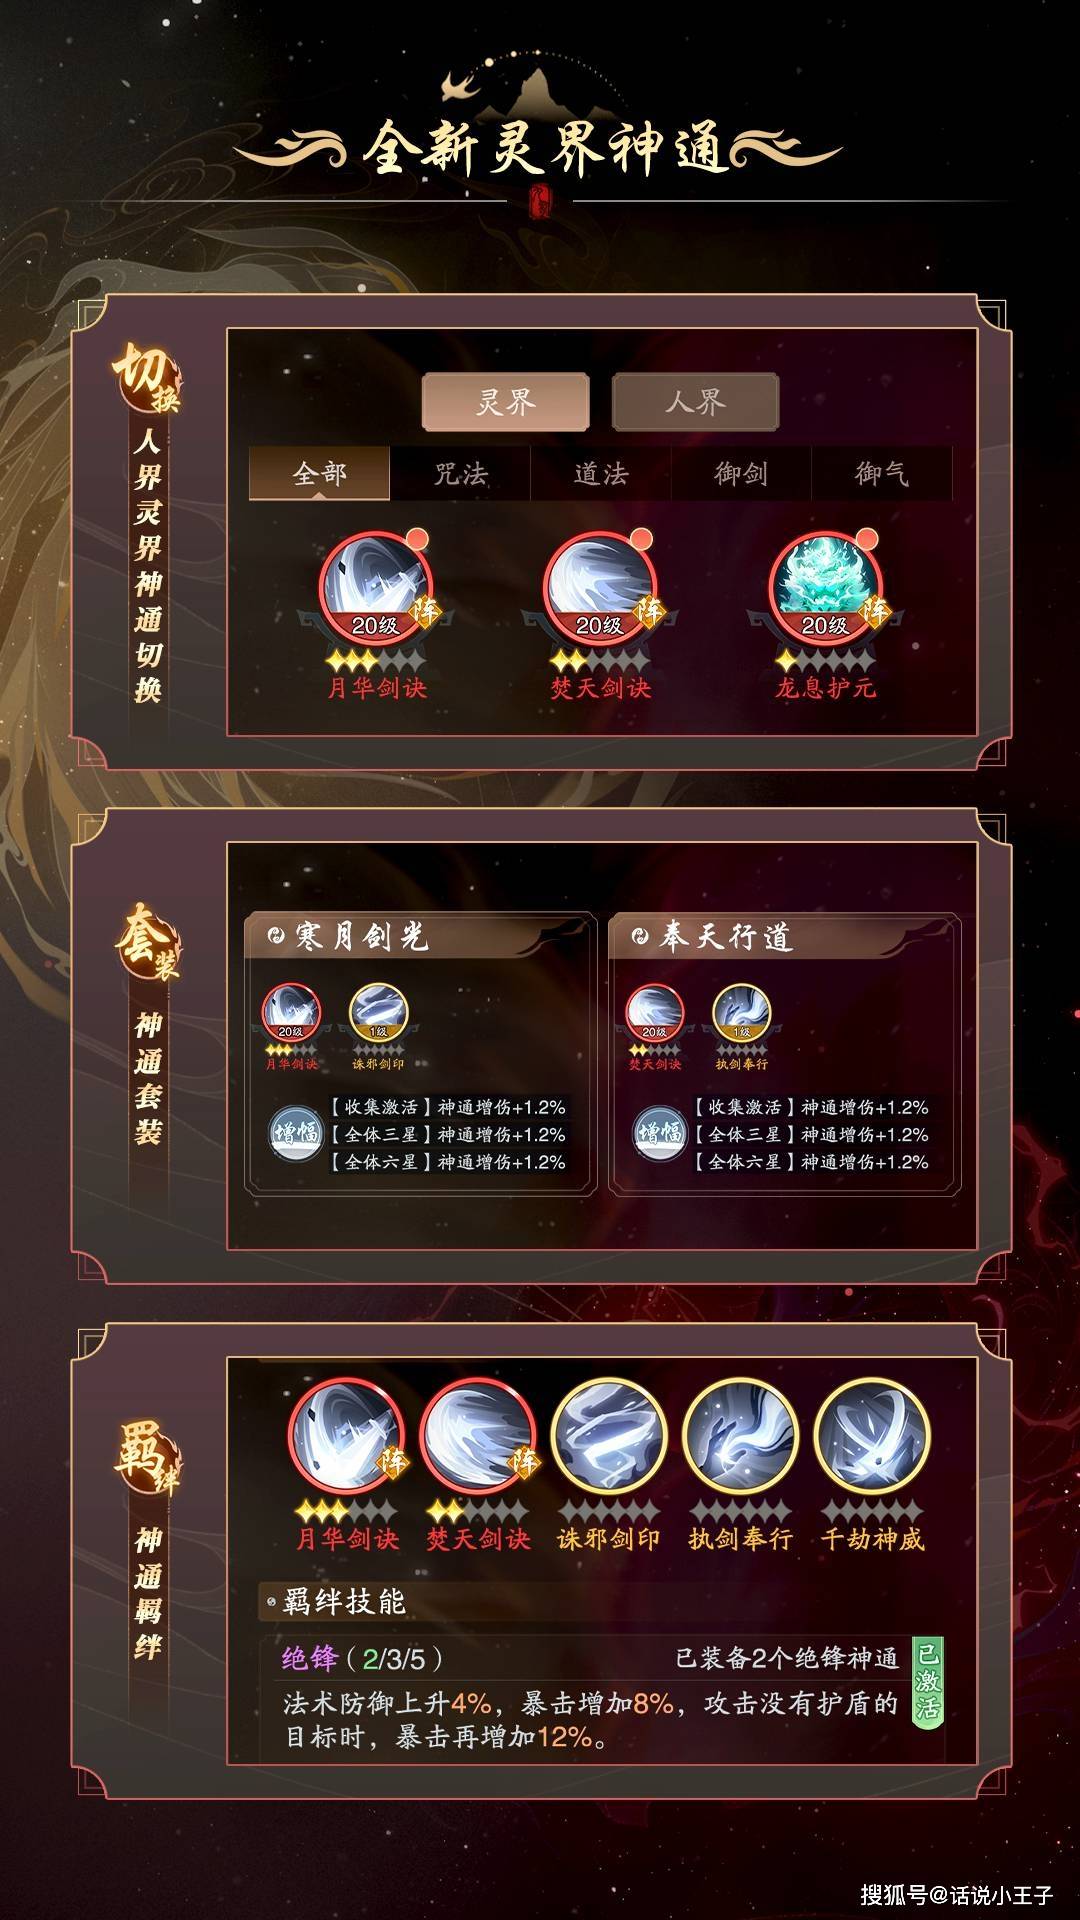Open the 增幅 icon under 寒月剑光
The image size is (1080, 1920).
[296, 1133]
